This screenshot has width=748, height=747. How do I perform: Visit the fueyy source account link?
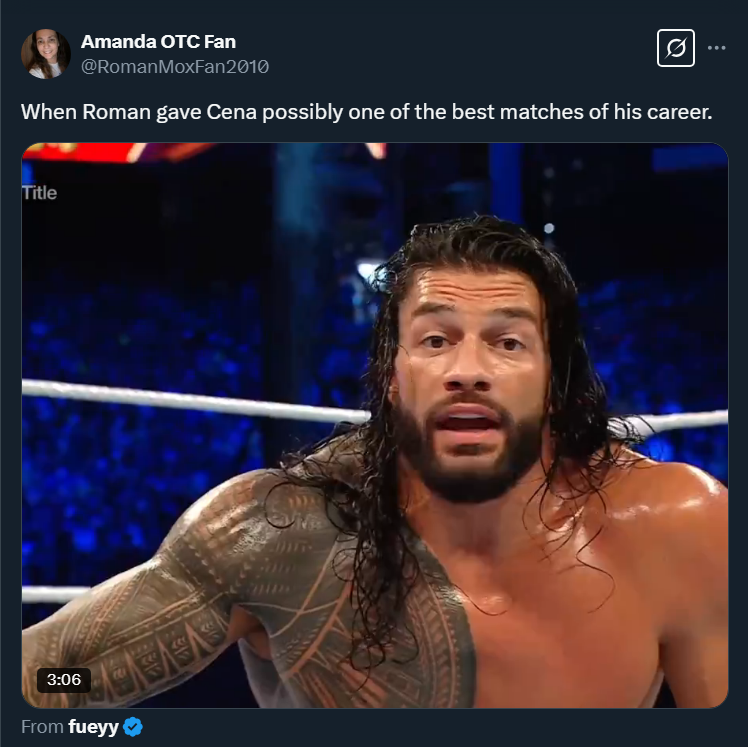[94, 727]
